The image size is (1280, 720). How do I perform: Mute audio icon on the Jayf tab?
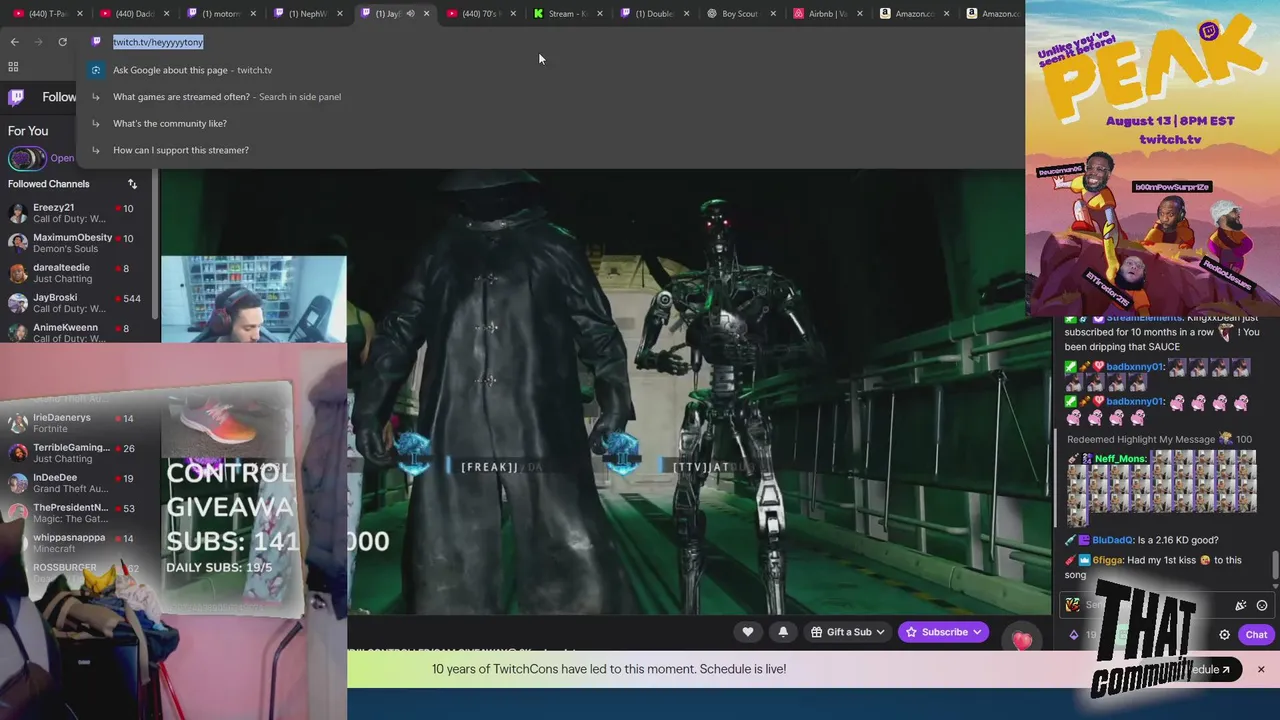[x=410, y=14]
